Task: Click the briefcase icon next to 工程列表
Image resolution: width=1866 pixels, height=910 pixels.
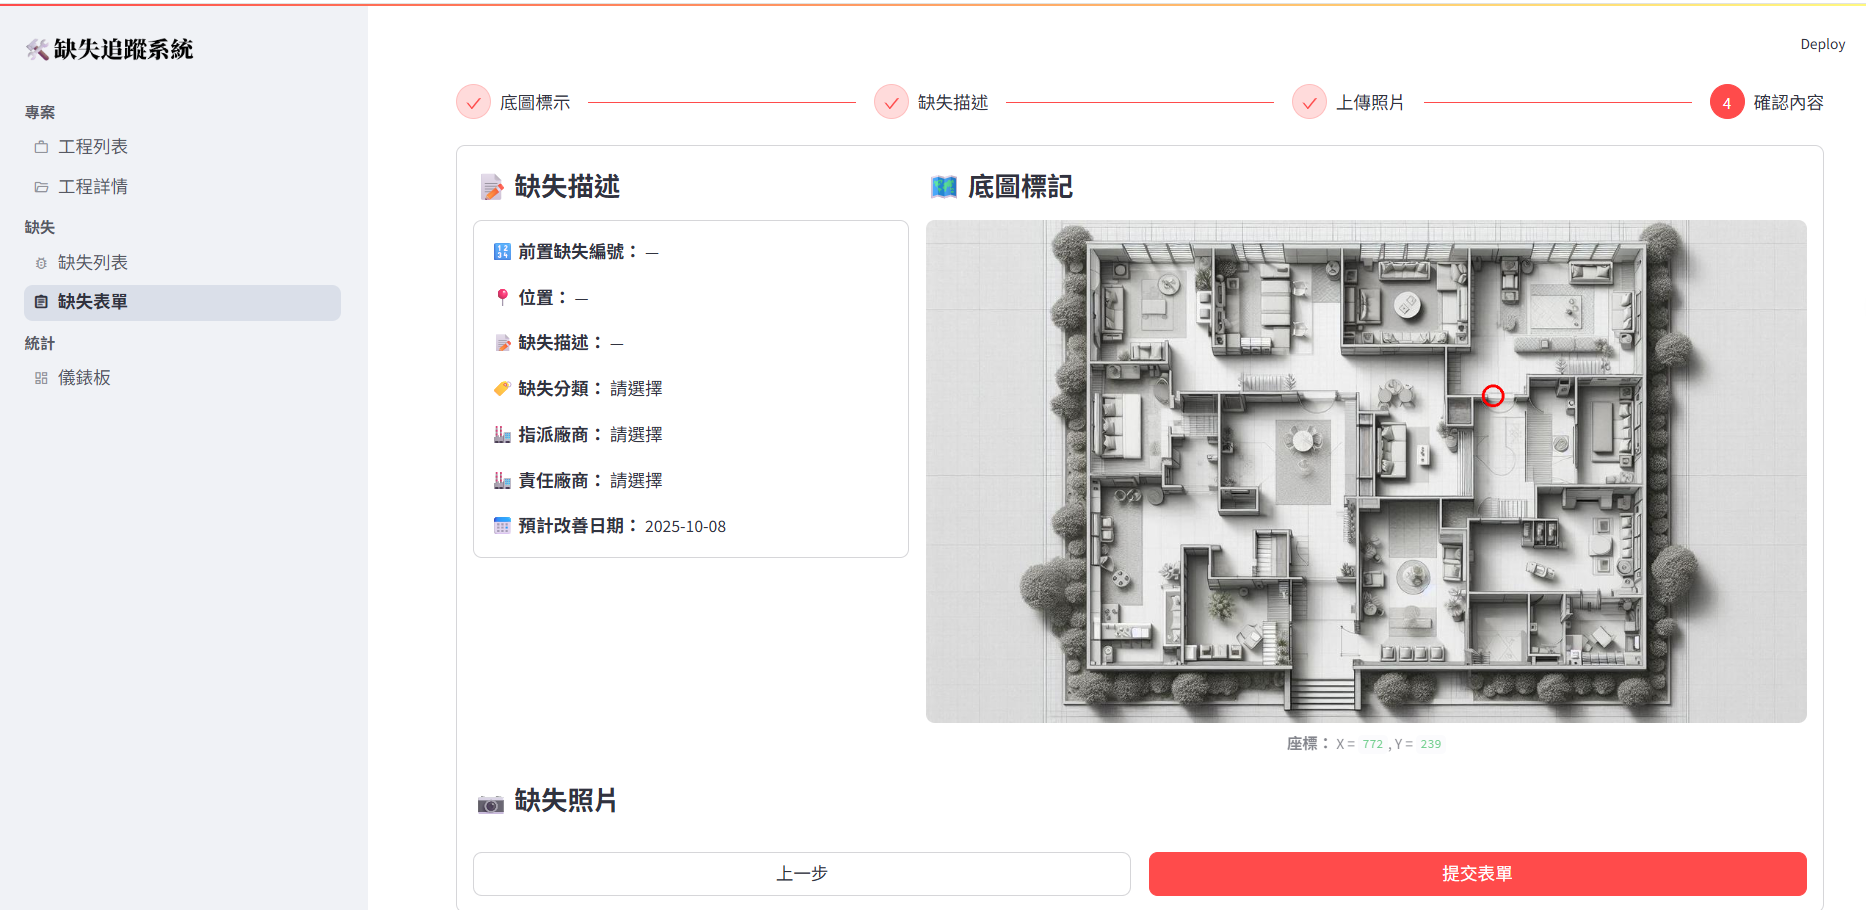Action: pyautogui.click(x=41, y=147)
